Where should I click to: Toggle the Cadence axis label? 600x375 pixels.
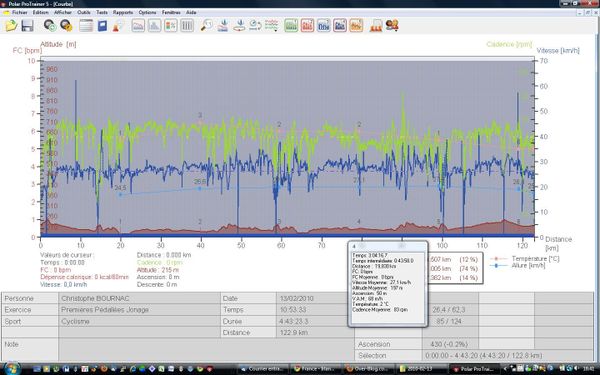pos(509,44)
